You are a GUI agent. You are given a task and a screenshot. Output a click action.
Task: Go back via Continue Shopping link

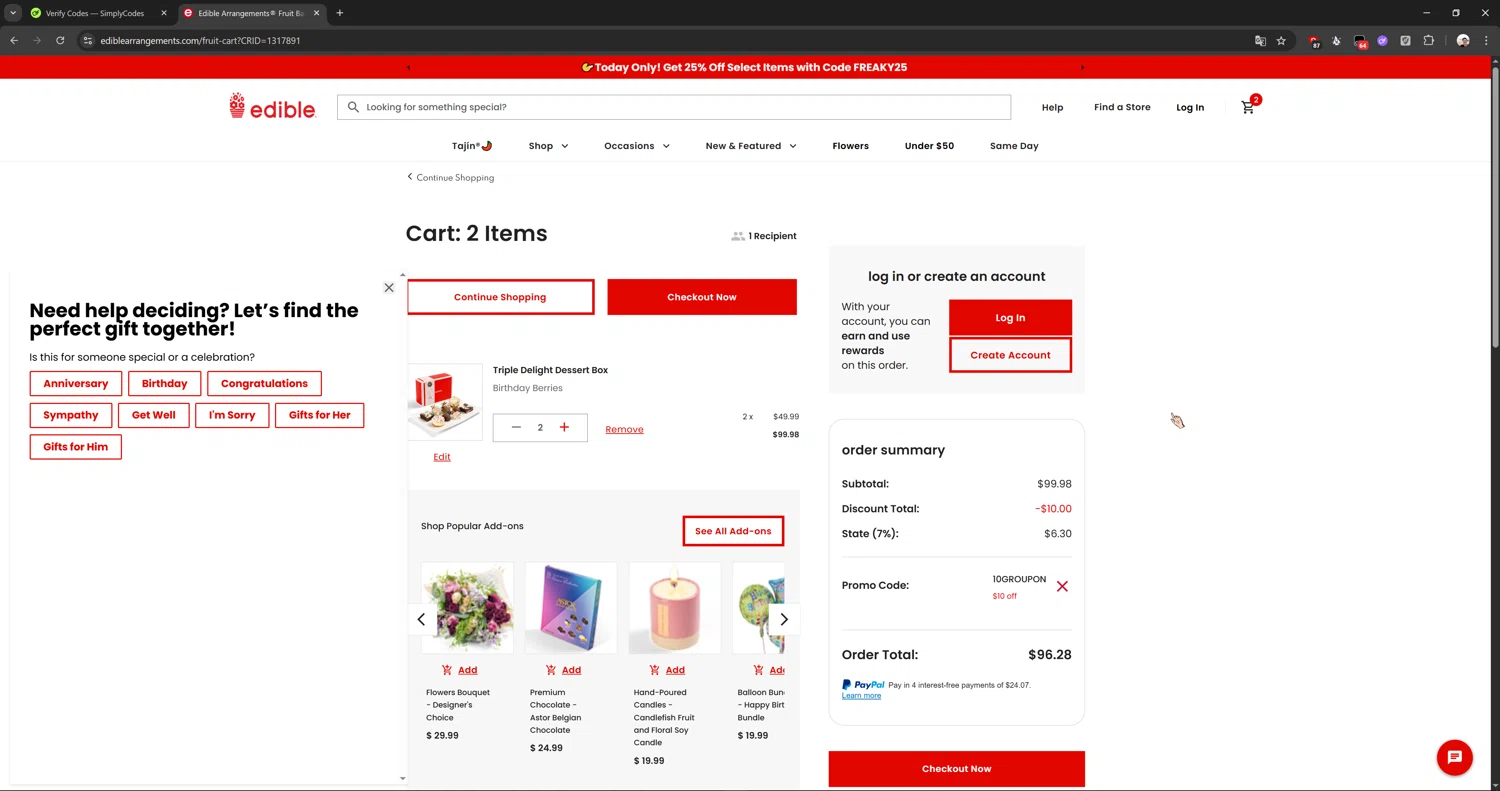point(450,177)
